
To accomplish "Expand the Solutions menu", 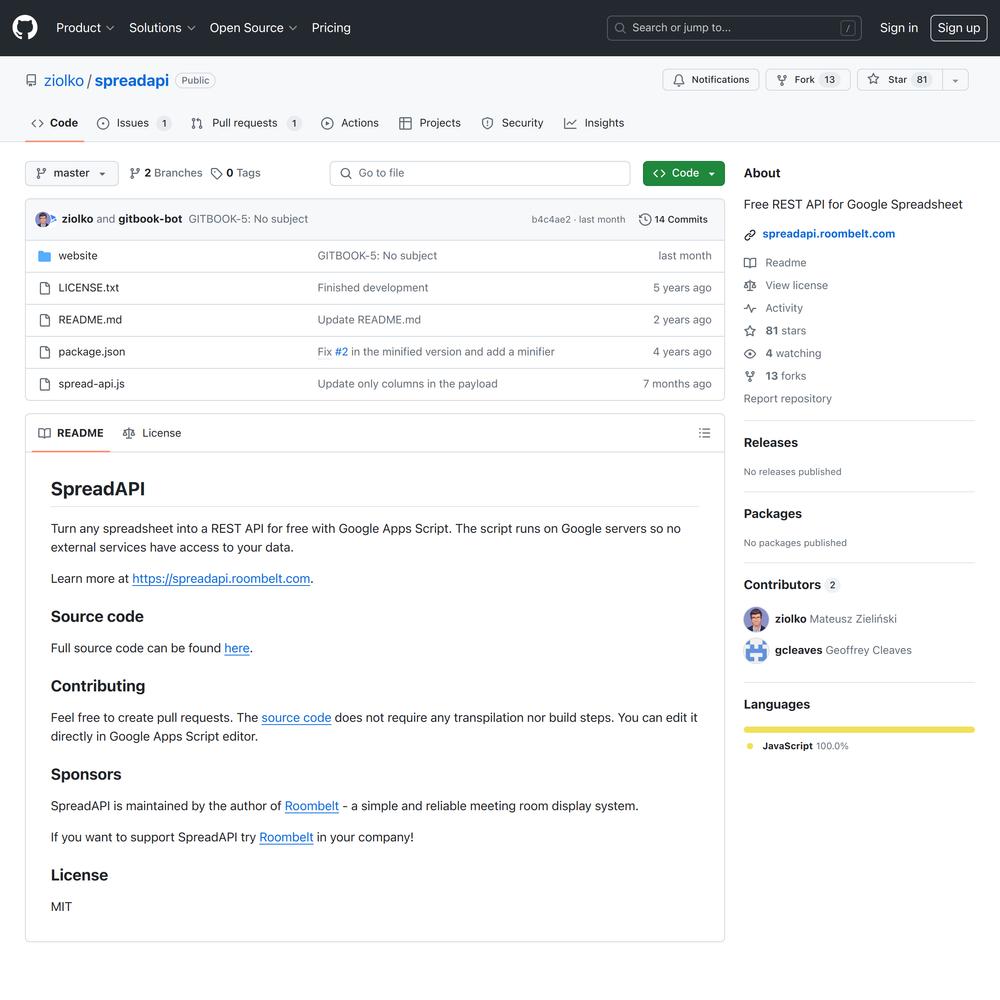I will tap(162, 28).
